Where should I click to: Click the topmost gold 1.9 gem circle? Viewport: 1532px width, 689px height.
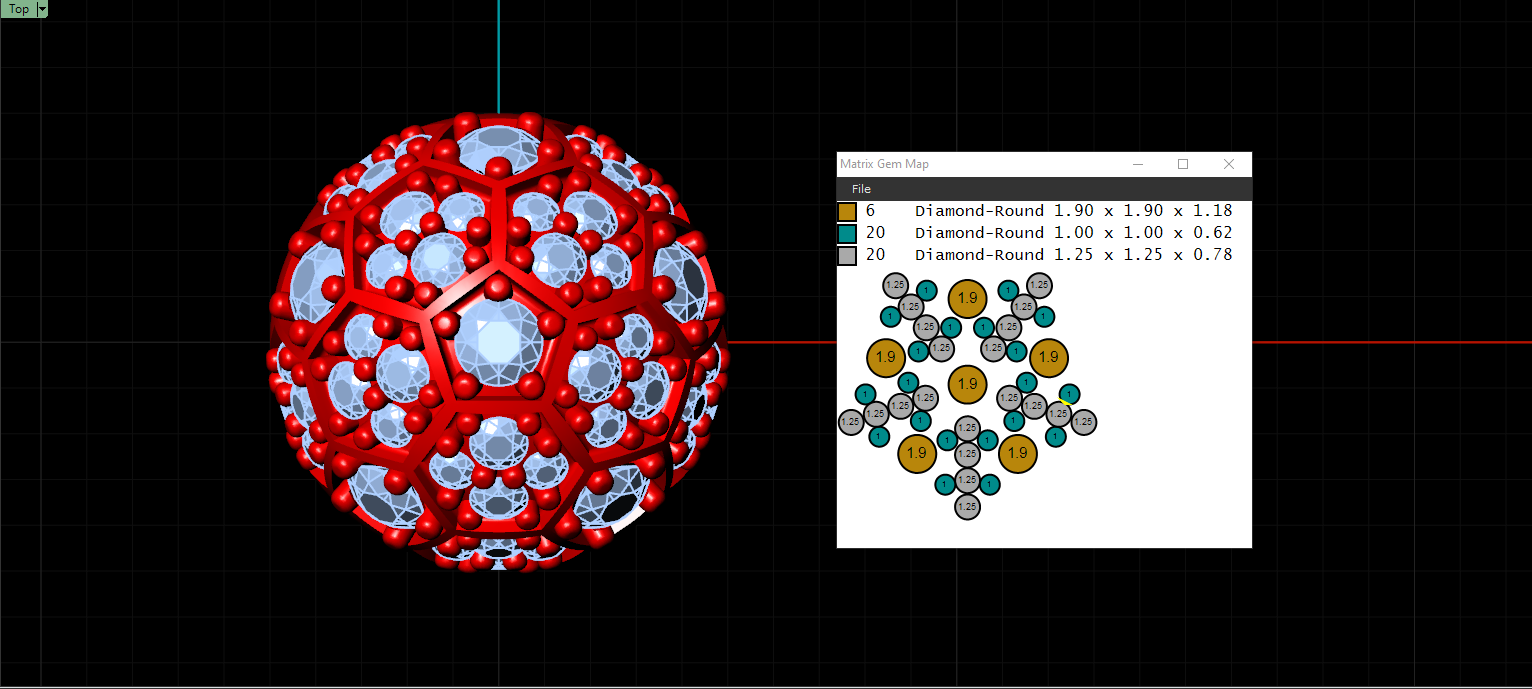point(967,298)
